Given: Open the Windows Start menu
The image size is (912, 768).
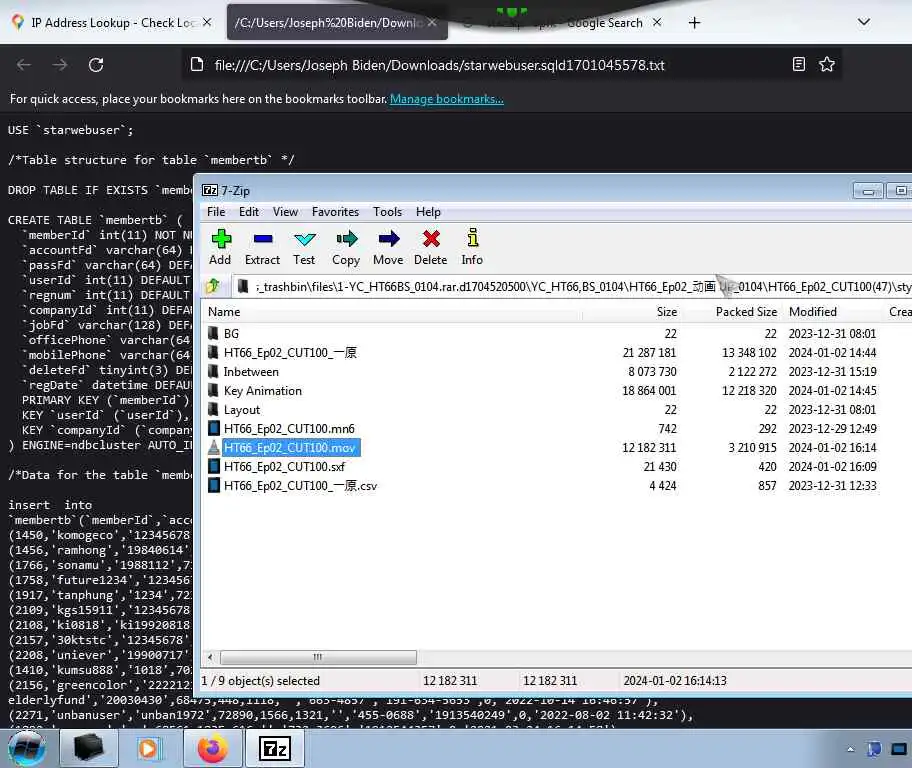Looking at the screenshot, I should tap(27, 748).
